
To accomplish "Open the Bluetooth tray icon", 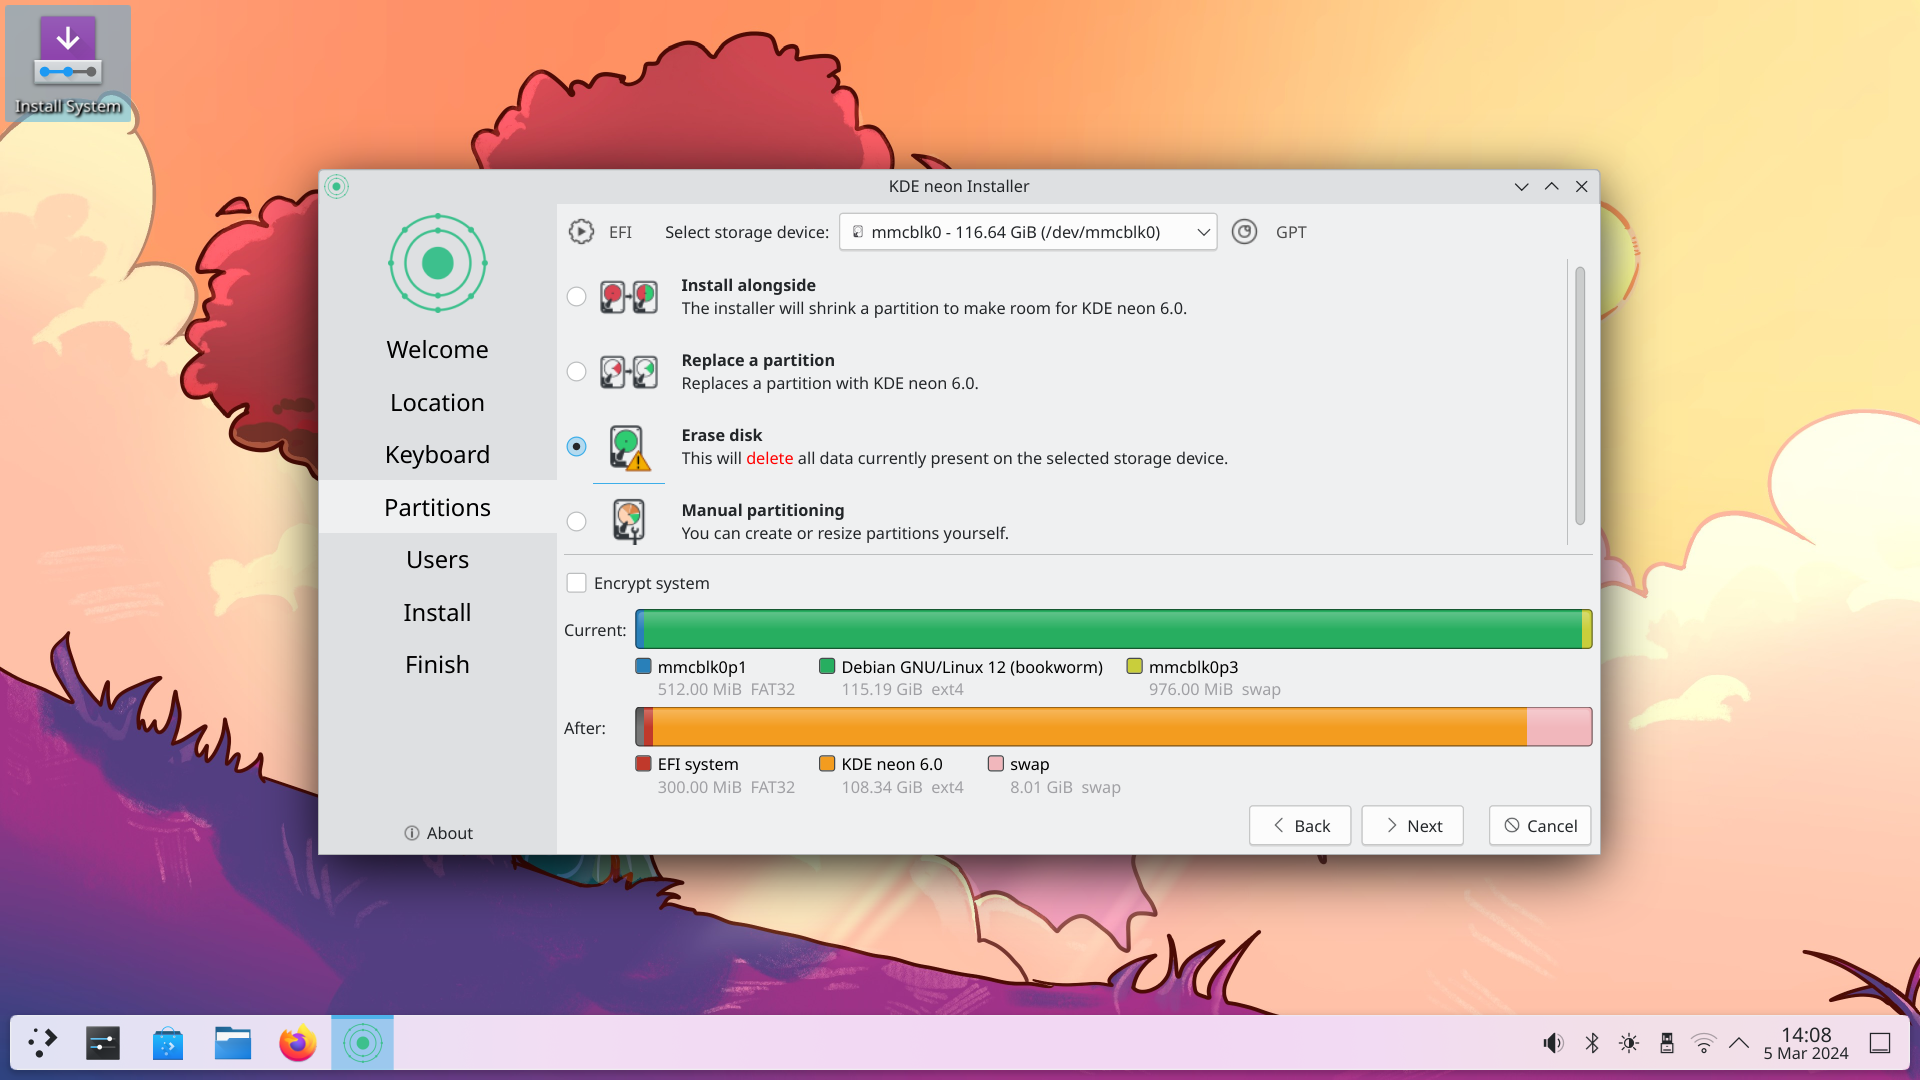I will [1592, 1043].
